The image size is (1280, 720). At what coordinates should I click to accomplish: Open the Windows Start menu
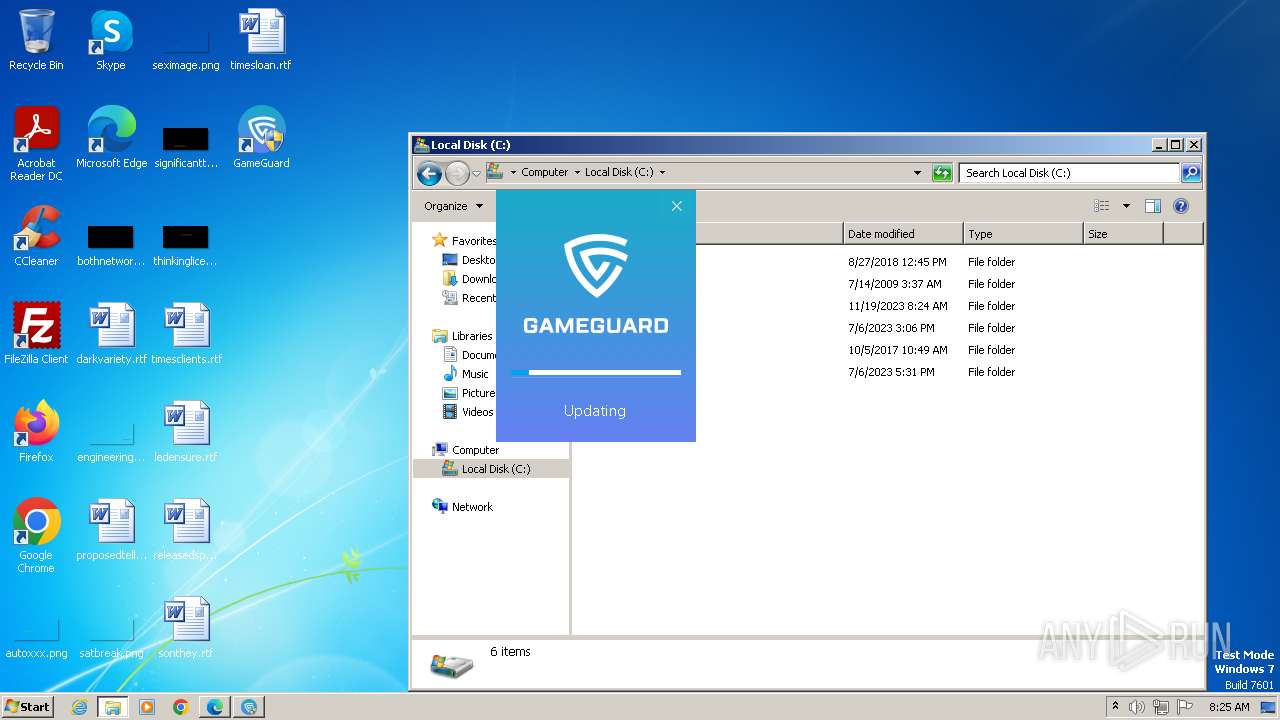point(28,706)
